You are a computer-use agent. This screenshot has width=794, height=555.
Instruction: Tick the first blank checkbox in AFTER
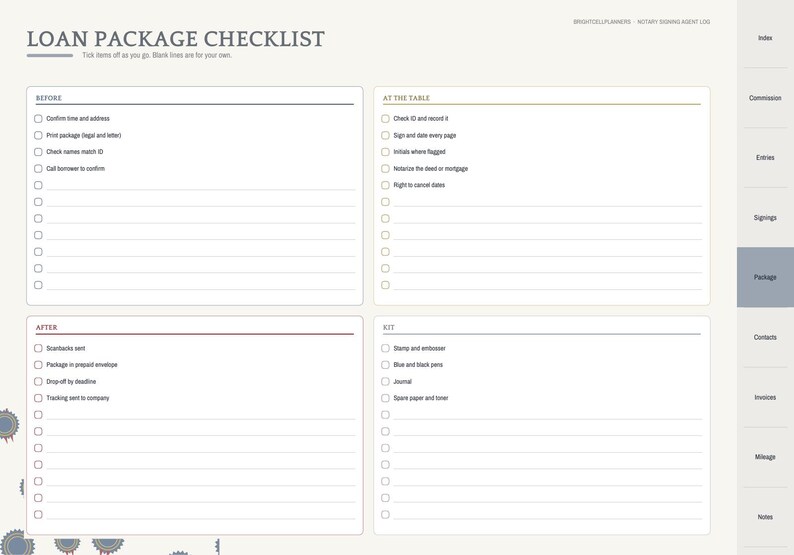coord(38,415)
